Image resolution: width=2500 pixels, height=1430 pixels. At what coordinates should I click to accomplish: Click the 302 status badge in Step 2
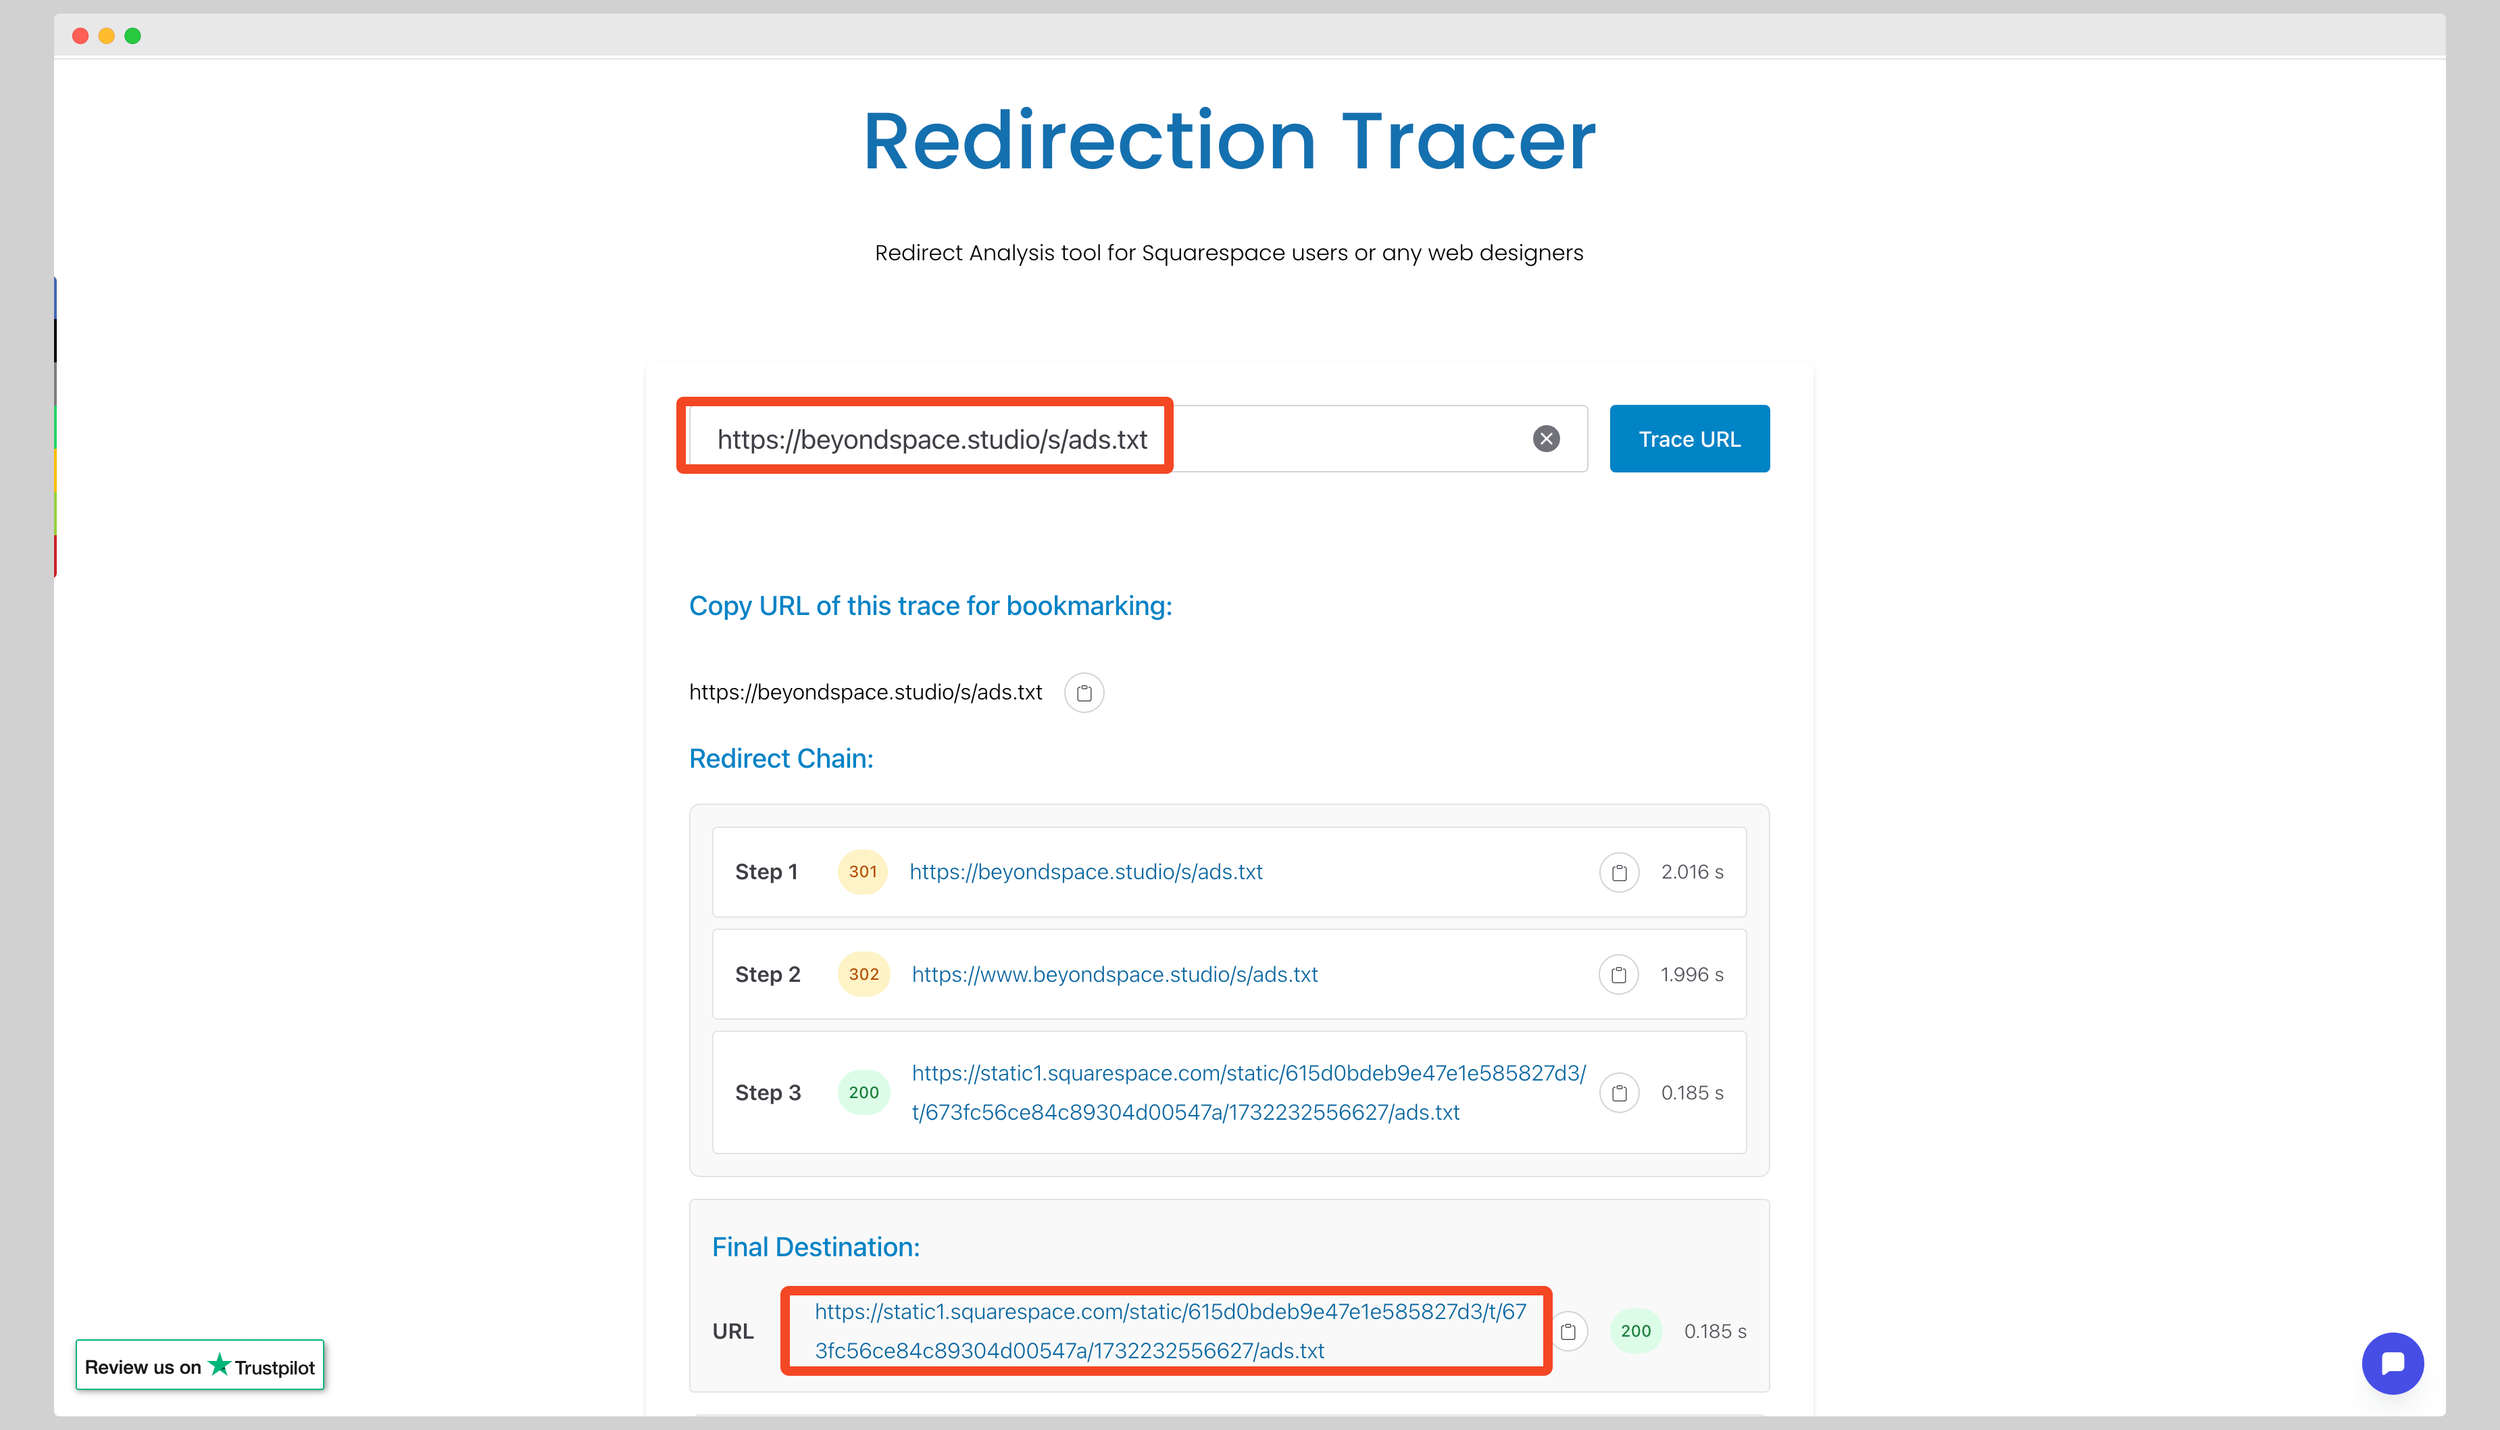click(863, 975)
